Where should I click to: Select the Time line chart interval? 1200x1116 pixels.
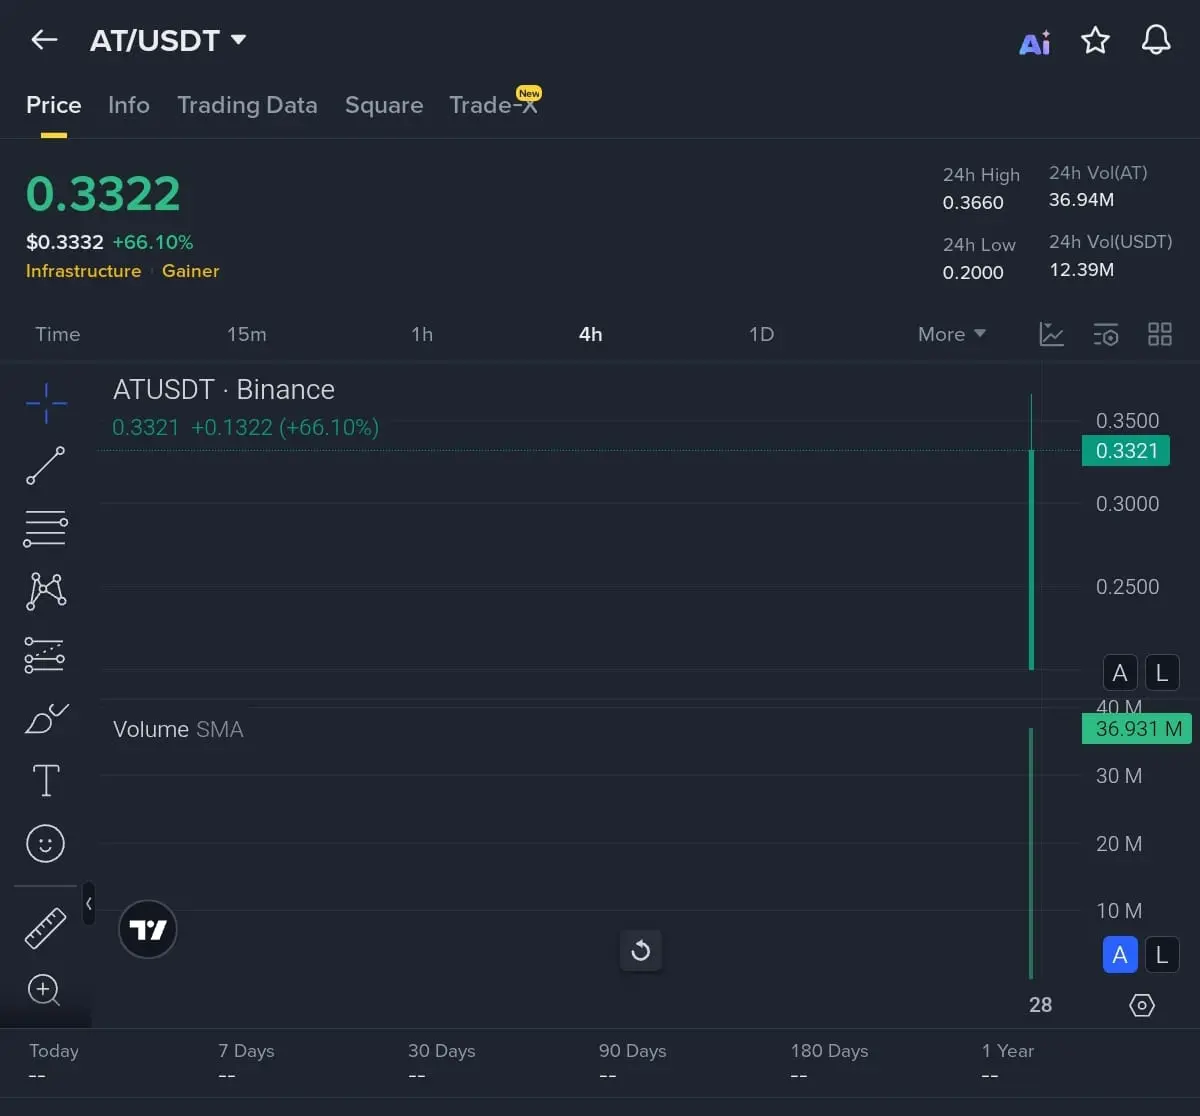pos(57,334)
